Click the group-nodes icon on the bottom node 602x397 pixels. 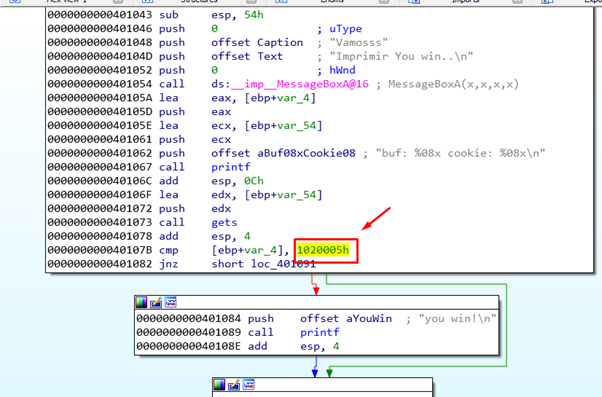click(249, 384)
